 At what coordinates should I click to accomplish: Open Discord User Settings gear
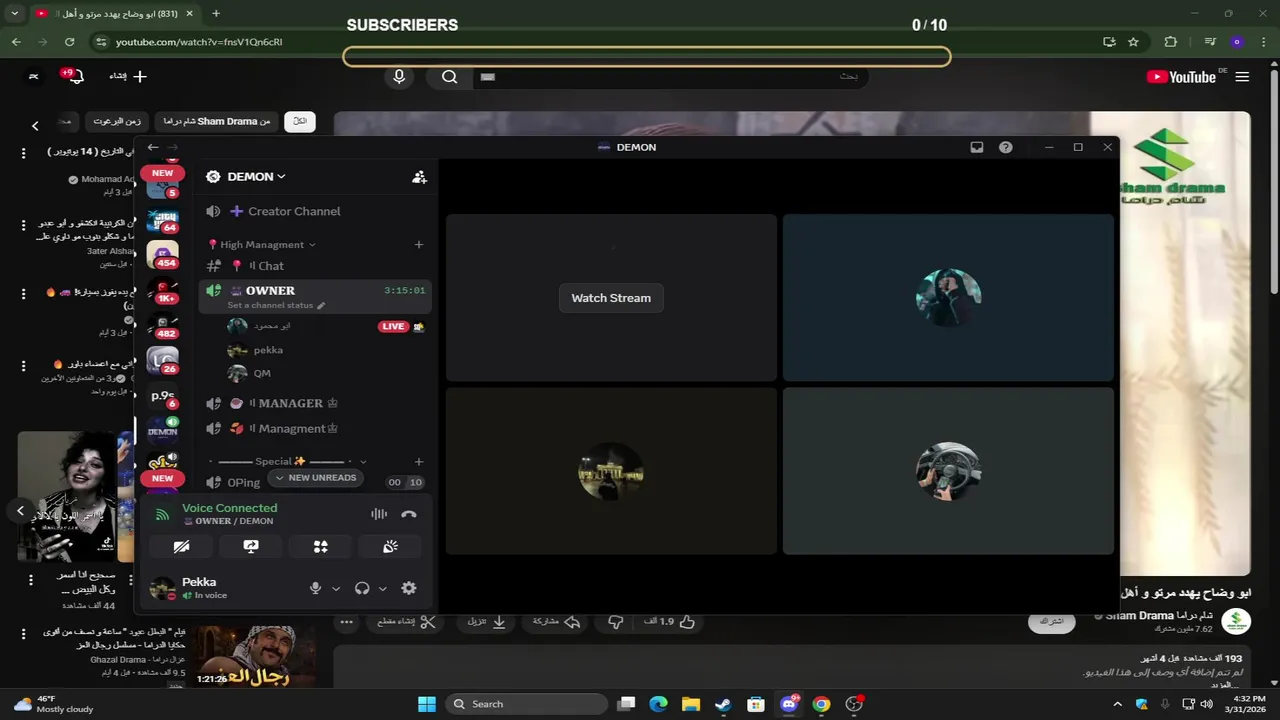(408, 588)
